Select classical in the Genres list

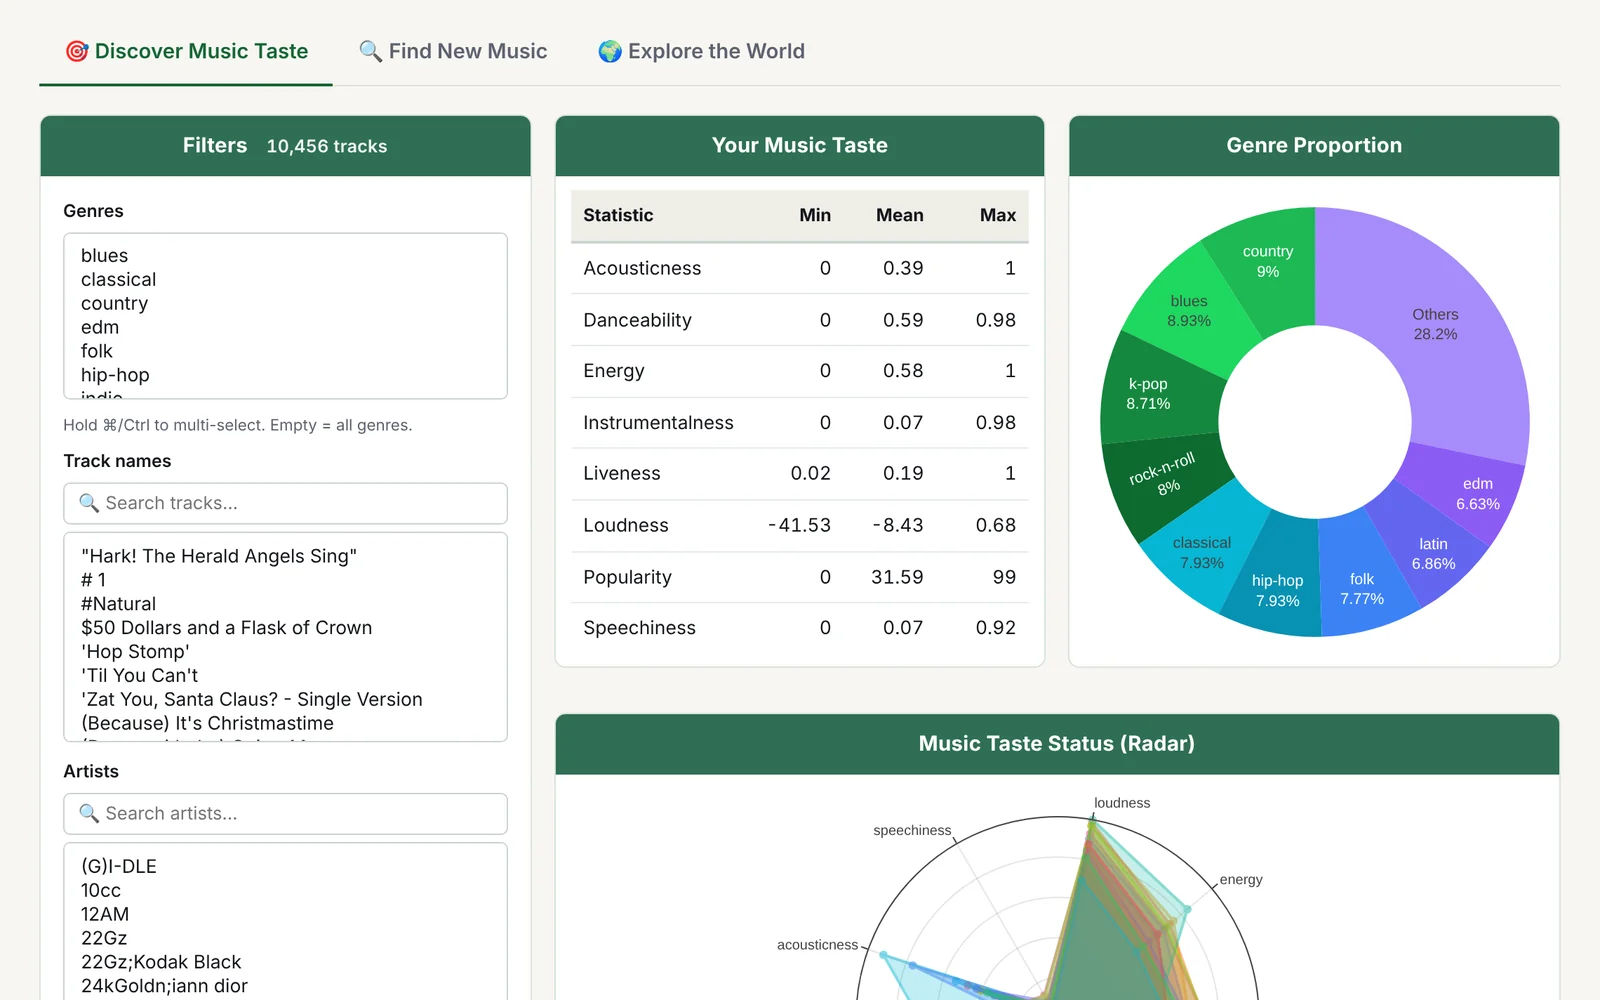click(x=285, y=280)
